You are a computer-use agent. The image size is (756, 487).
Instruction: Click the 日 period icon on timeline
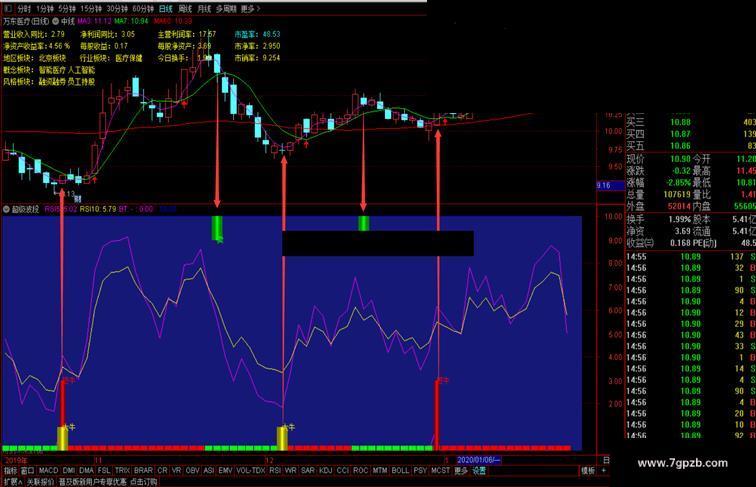click(x=606, y=460)
